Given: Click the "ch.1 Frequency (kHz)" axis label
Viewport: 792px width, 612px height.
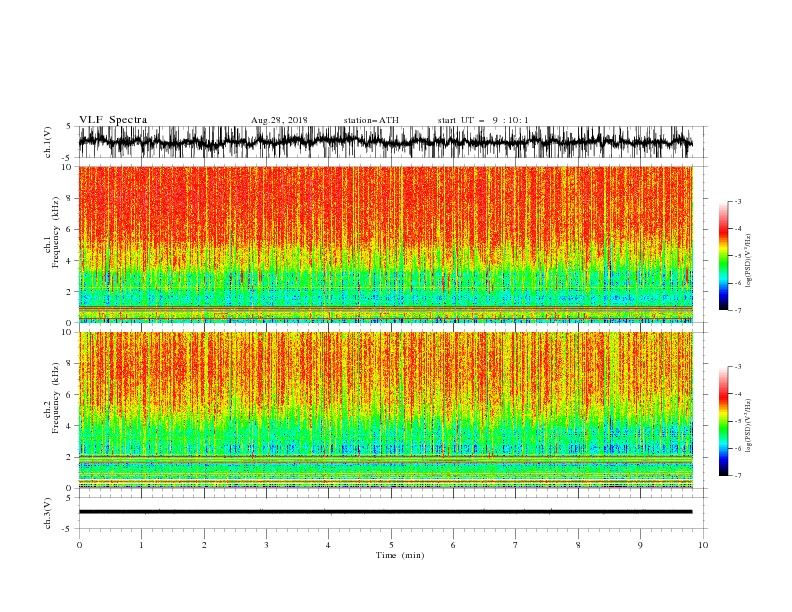Looking at the screenshot, I should click(51, 232).
